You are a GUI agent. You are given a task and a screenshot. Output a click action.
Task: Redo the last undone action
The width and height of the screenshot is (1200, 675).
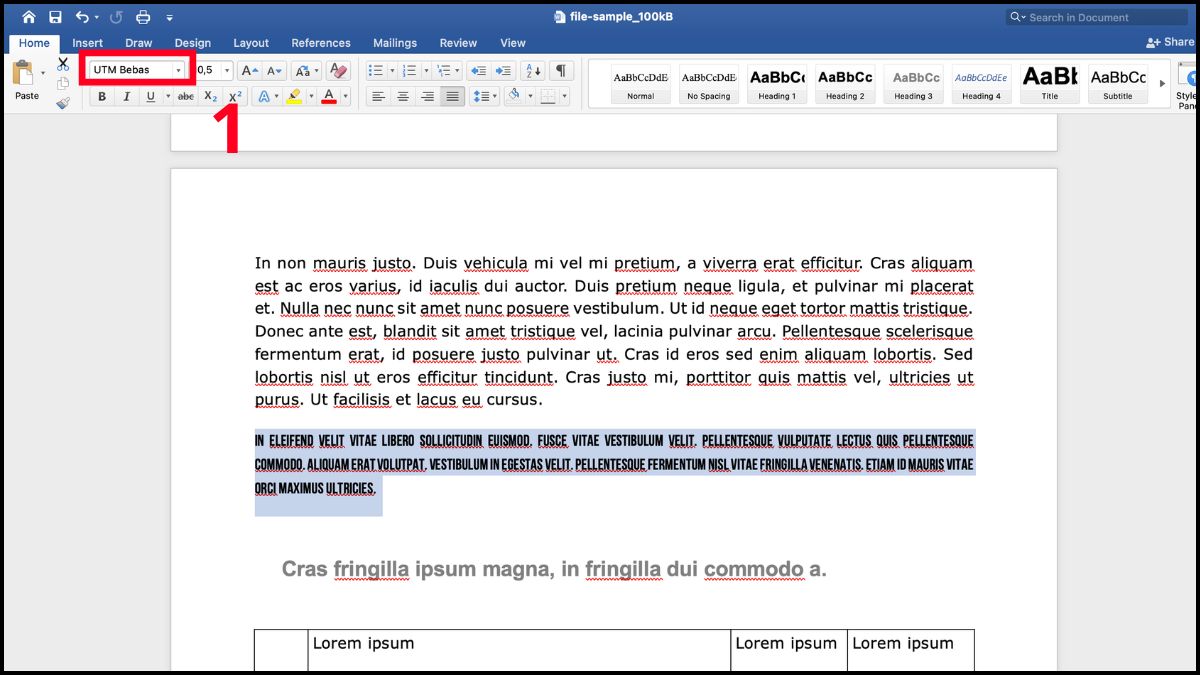[x=116, y=17]
